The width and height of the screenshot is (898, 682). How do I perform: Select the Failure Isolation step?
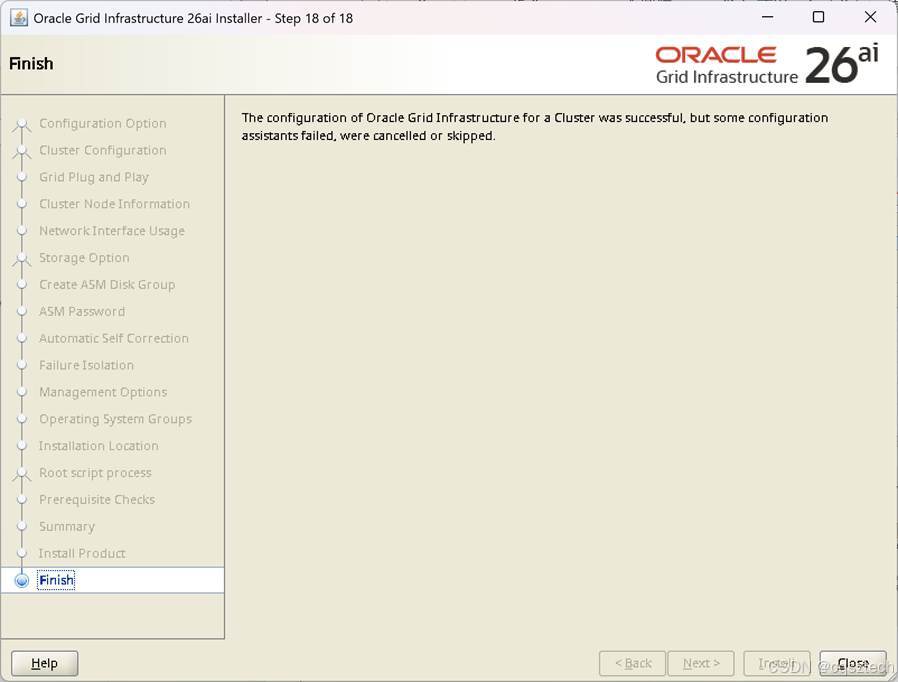coord(86,365)
